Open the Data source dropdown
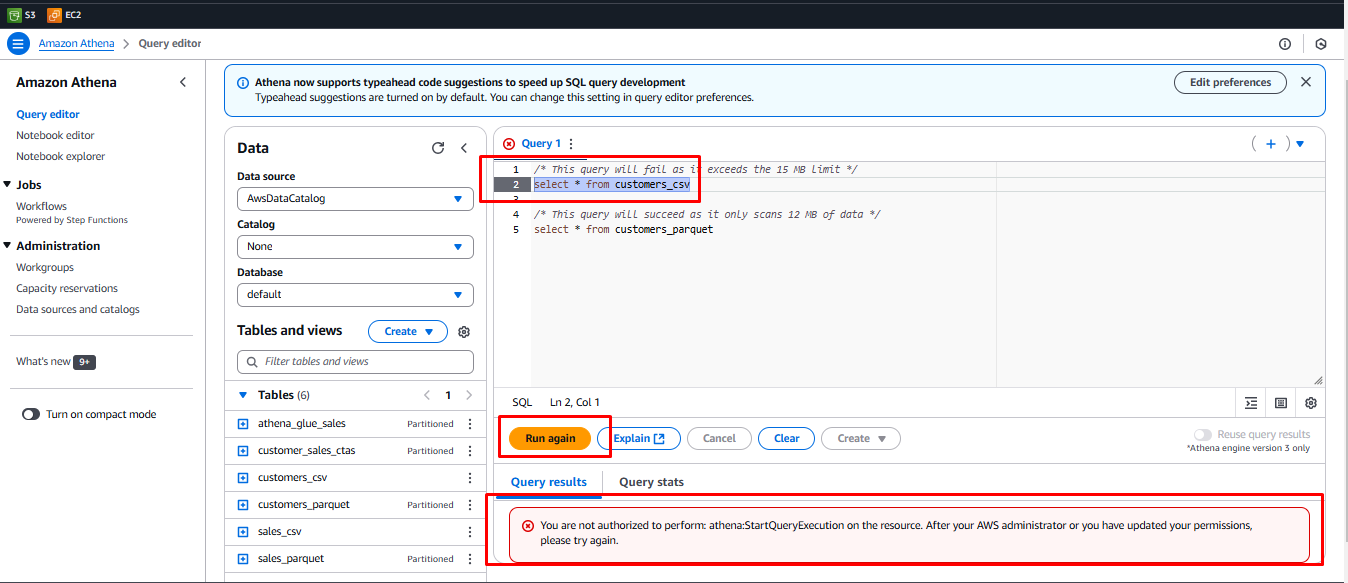The height and width of the screenshot is (583, 1348). [x=355, y=199]
